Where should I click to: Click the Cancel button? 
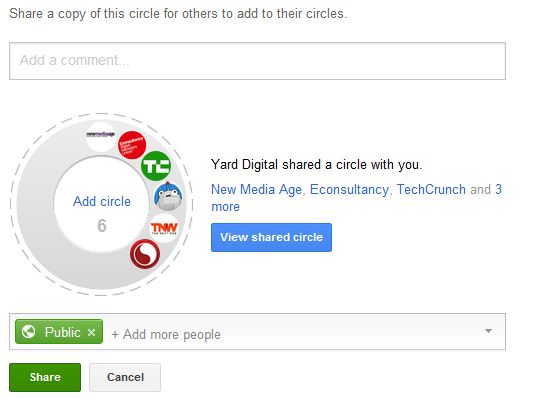click(x=125, y=377)
